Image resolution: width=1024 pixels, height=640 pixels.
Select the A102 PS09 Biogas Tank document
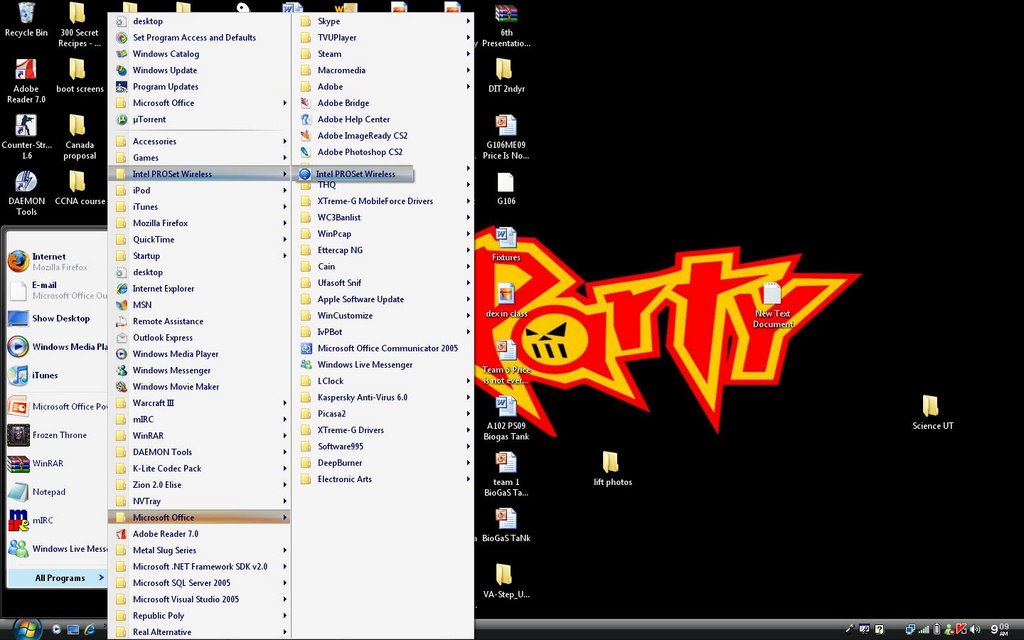tap(506, 417)
